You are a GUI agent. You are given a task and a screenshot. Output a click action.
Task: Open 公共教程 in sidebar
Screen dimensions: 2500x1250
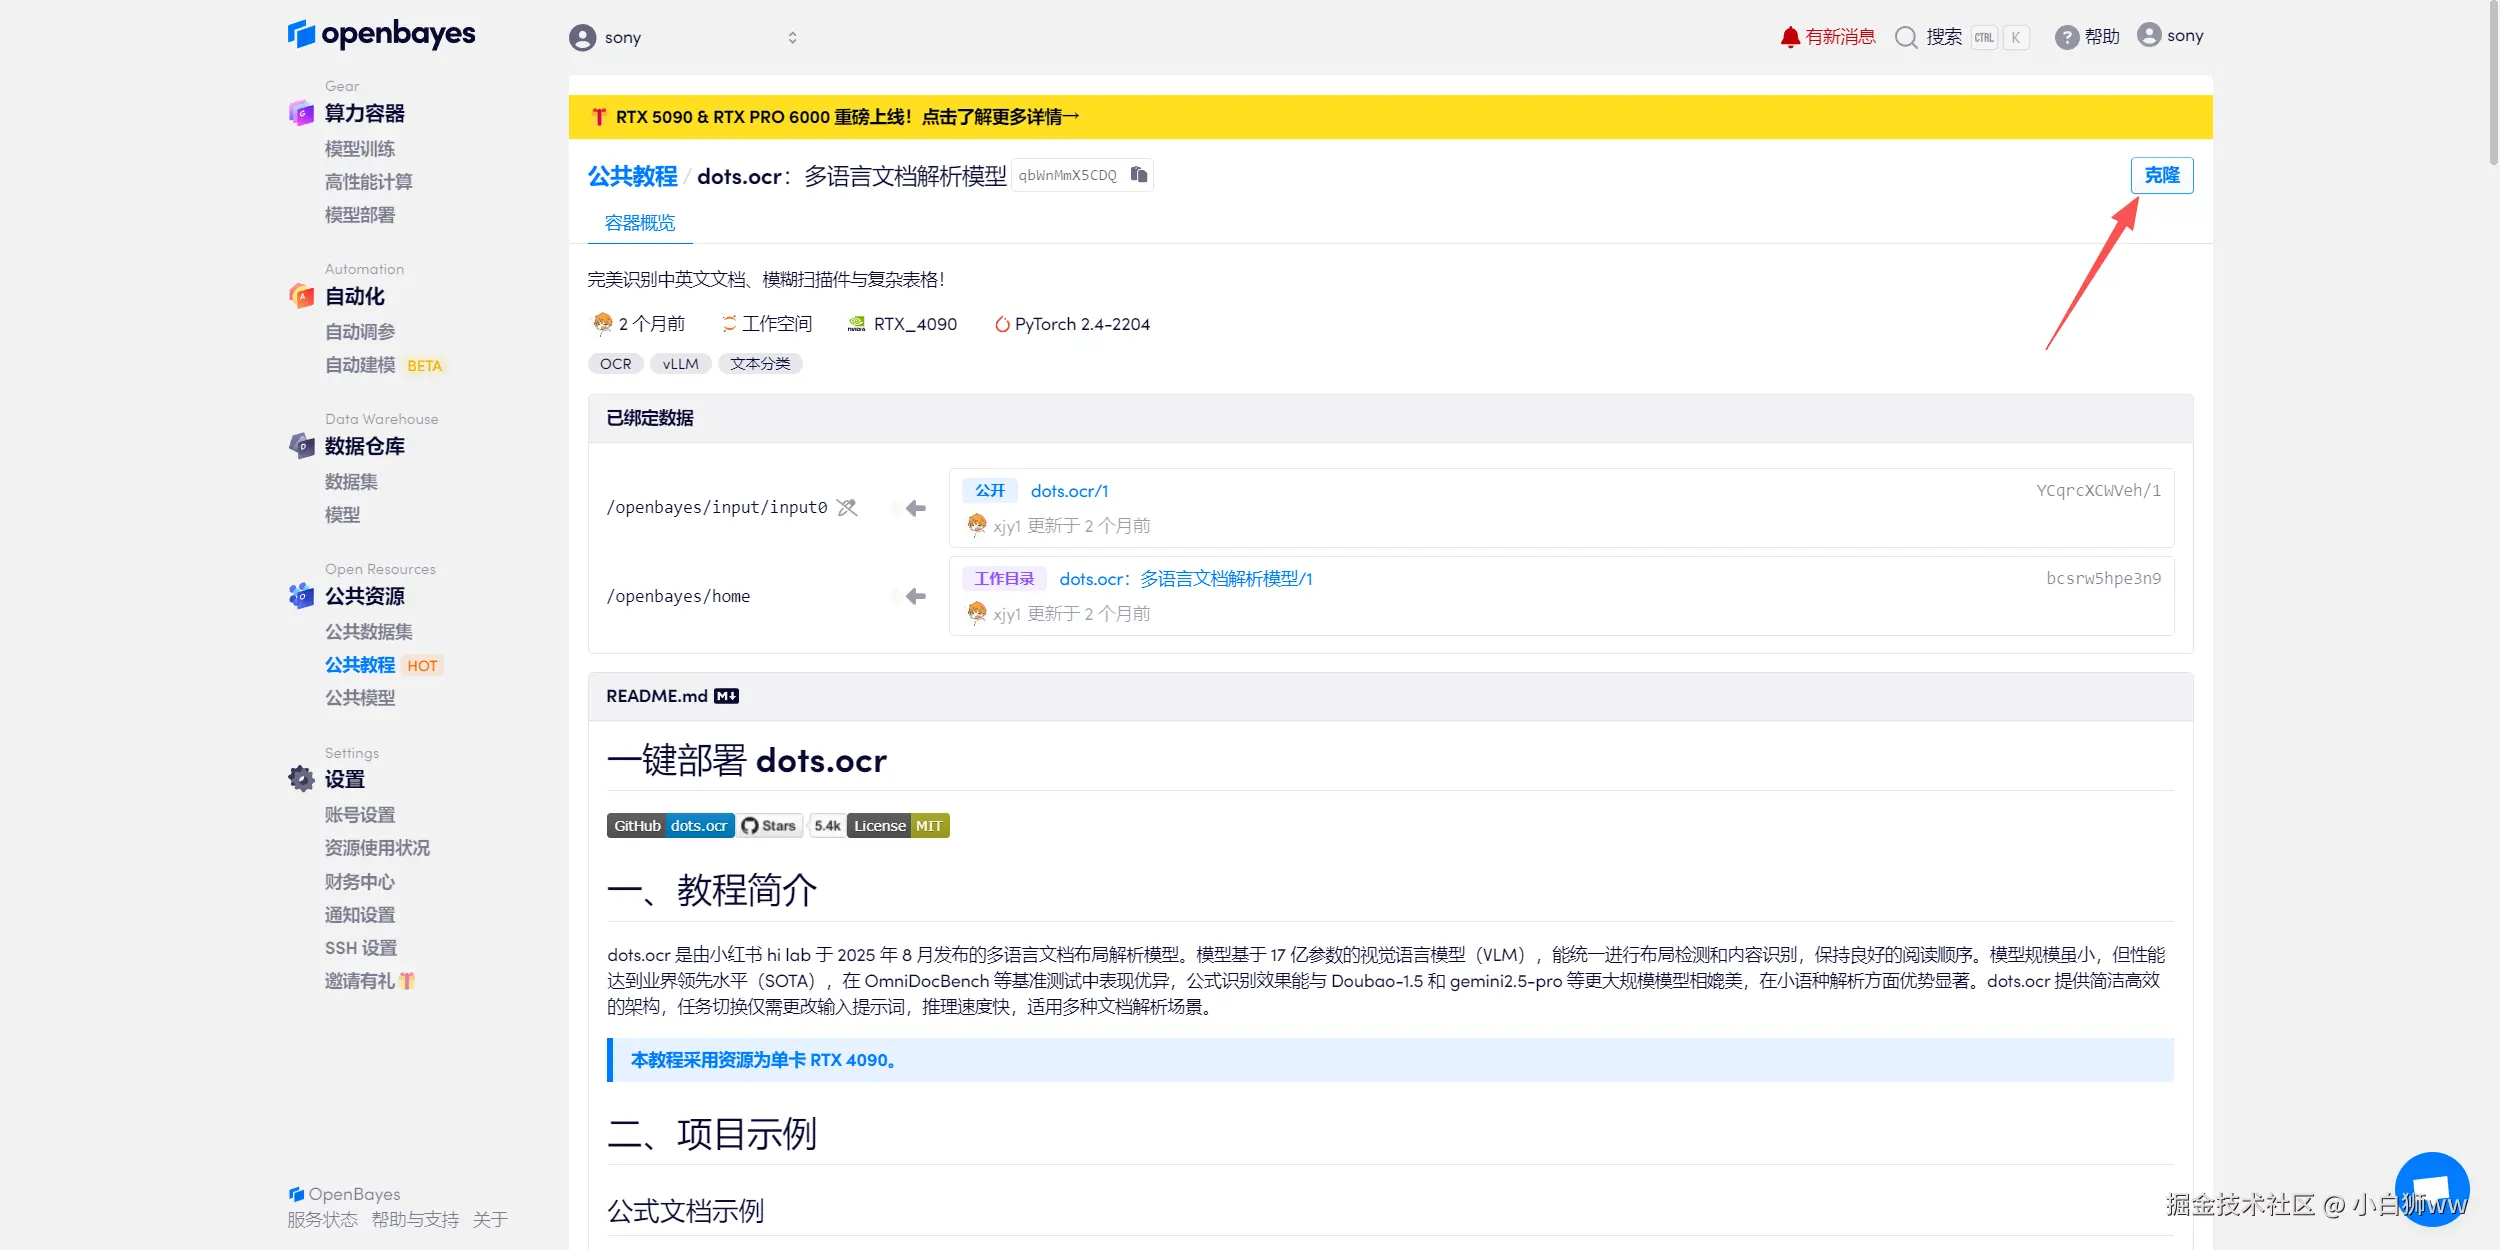[x=359, y=665]
